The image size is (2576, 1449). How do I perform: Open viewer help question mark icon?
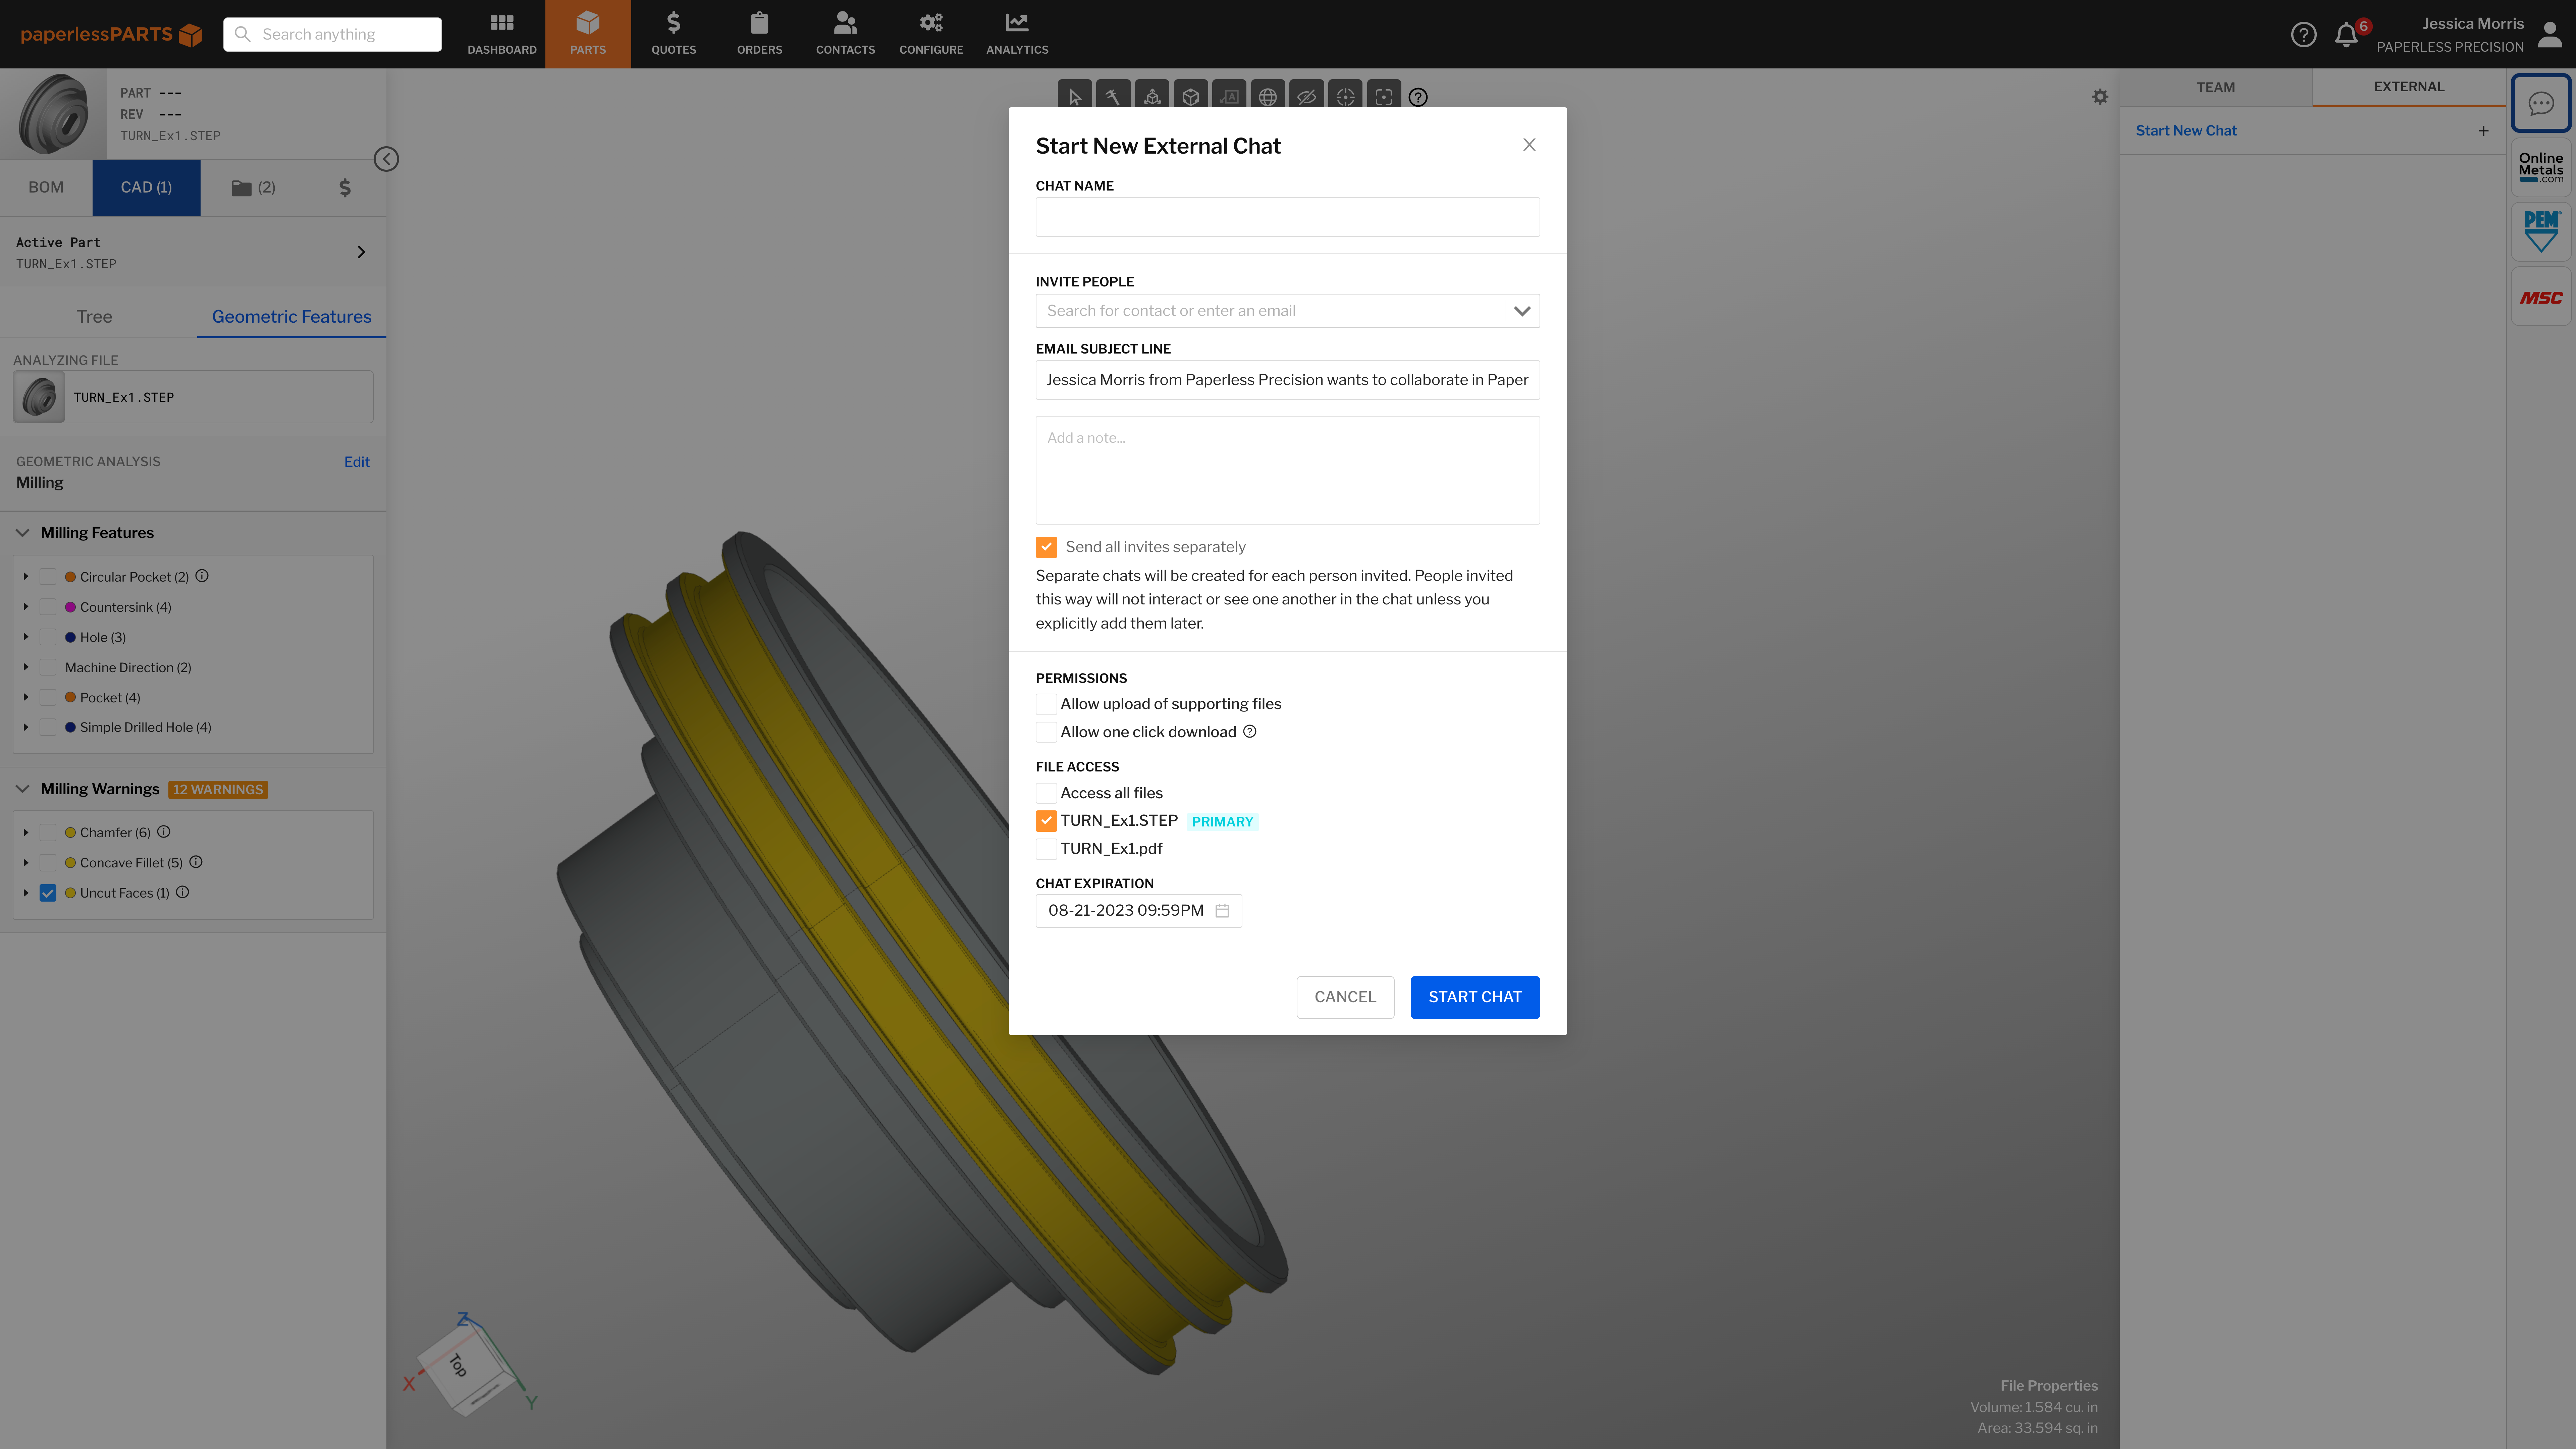[1418, 97]
